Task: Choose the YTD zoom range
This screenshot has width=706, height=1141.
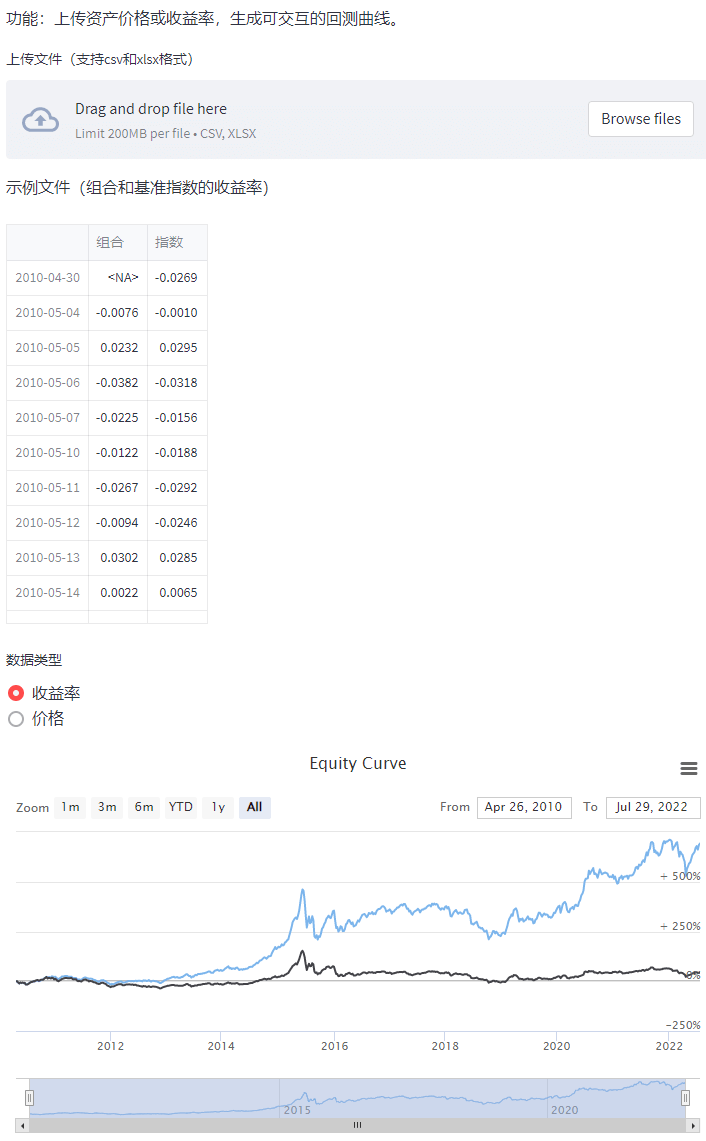Action: point(181,807)
